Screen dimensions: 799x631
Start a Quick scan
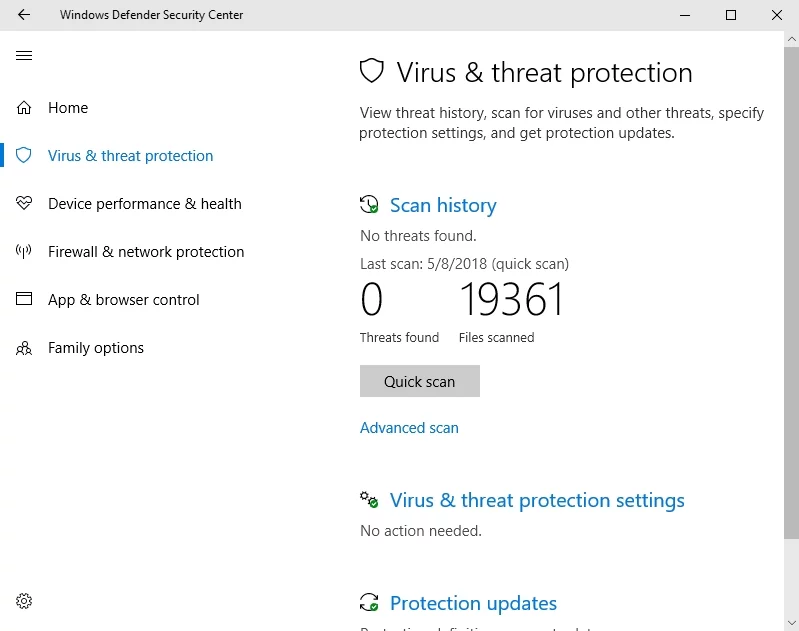[420, 381]
